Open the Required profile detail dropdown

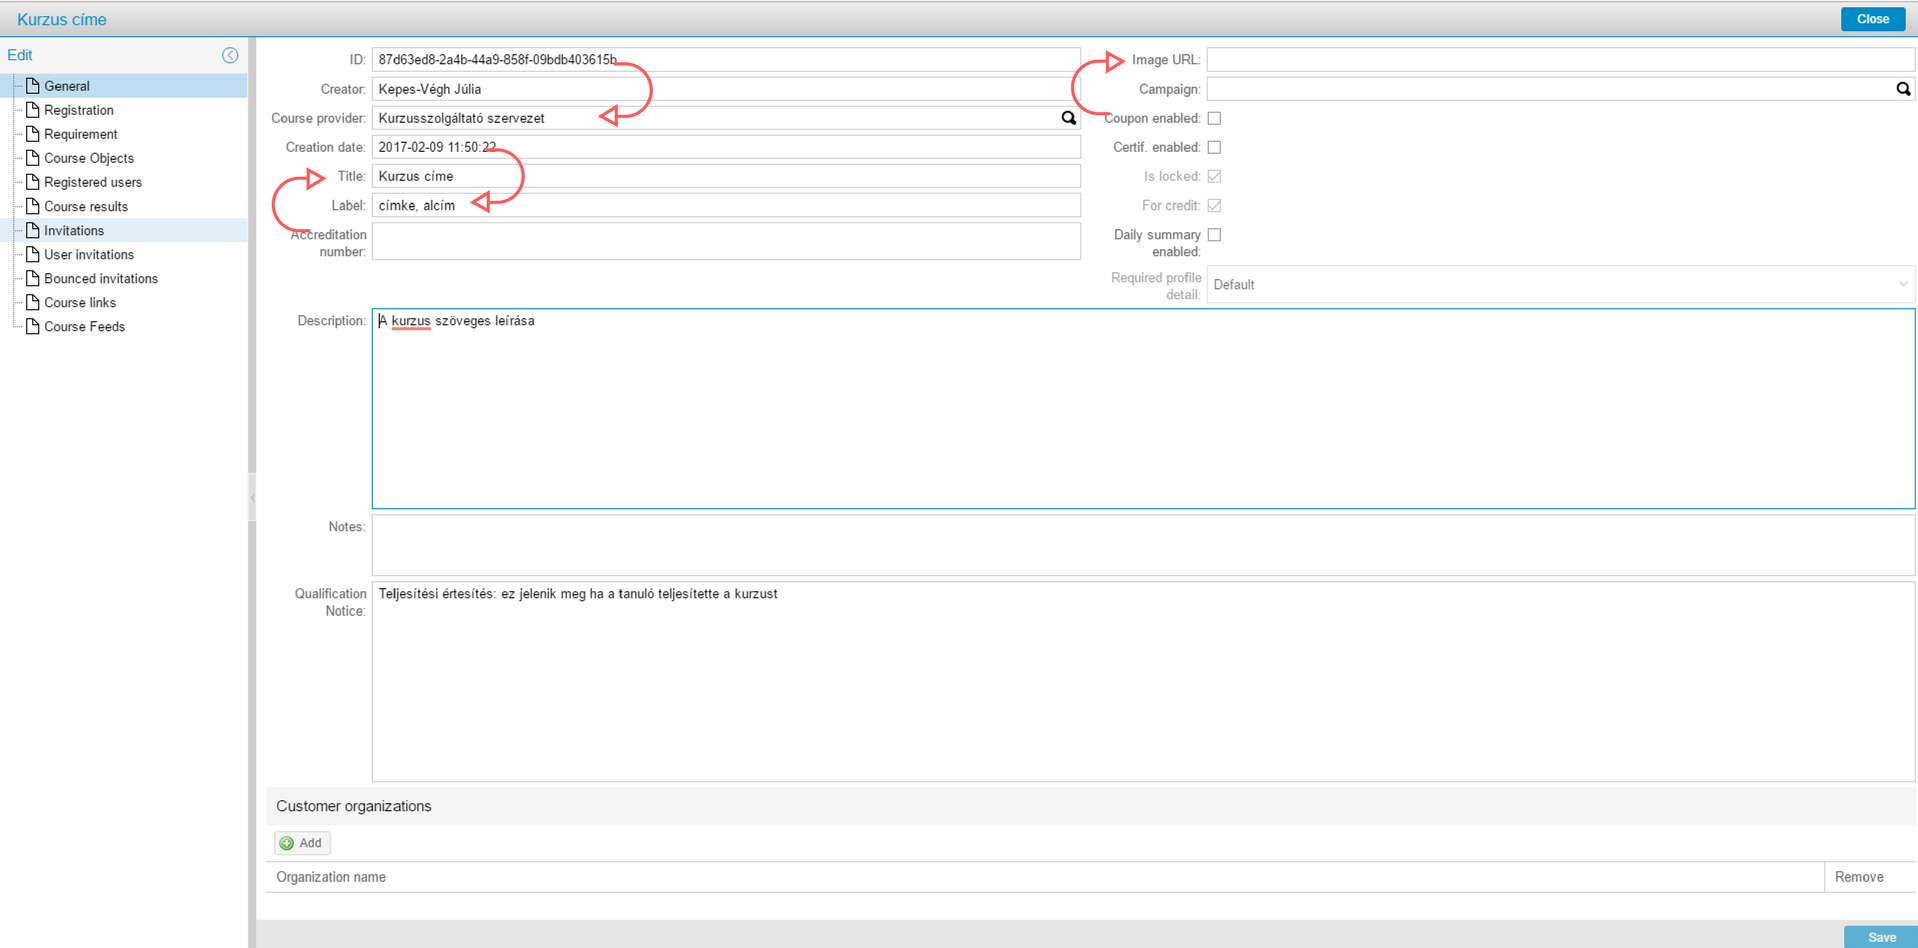coord(1559,285)
